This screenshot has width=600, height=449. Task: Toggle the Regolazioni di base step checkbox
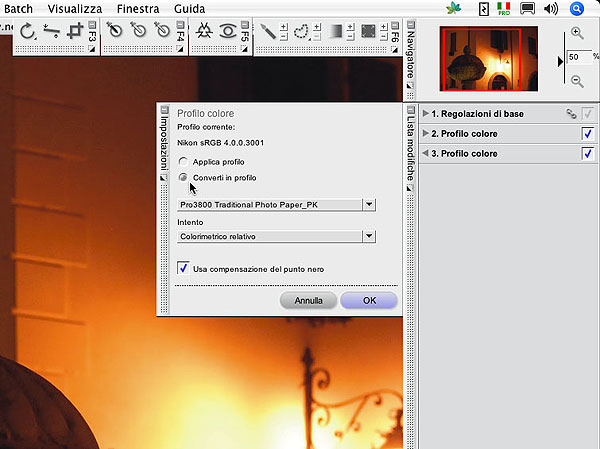pyautogui.click(x=587, y=114)
